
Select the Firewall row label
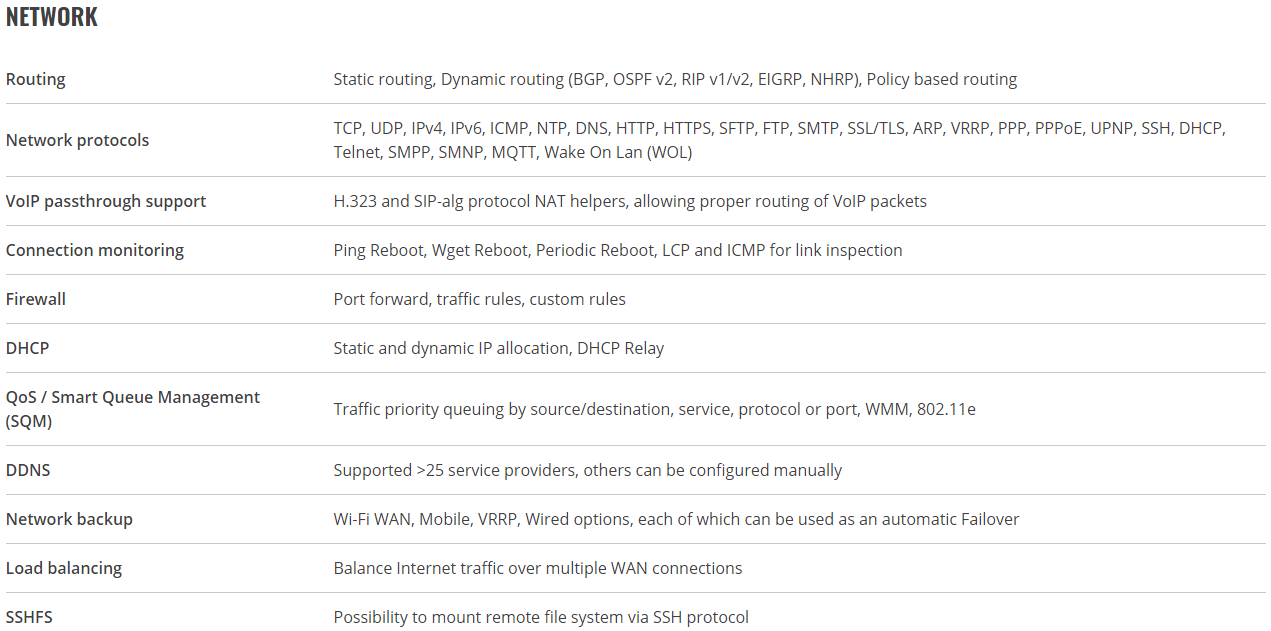36,299
